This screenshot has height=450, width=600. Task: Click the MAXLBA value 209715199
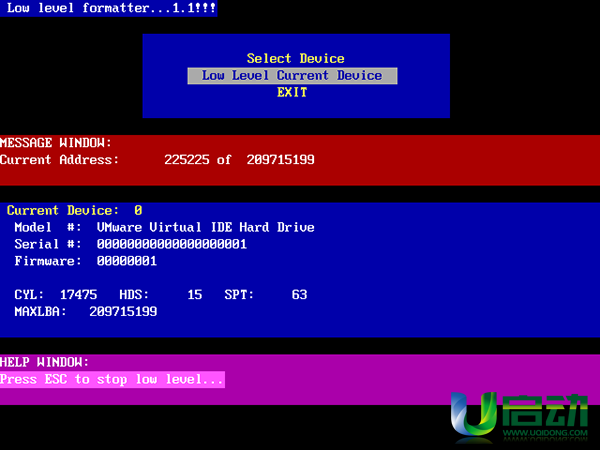point(123,312)
